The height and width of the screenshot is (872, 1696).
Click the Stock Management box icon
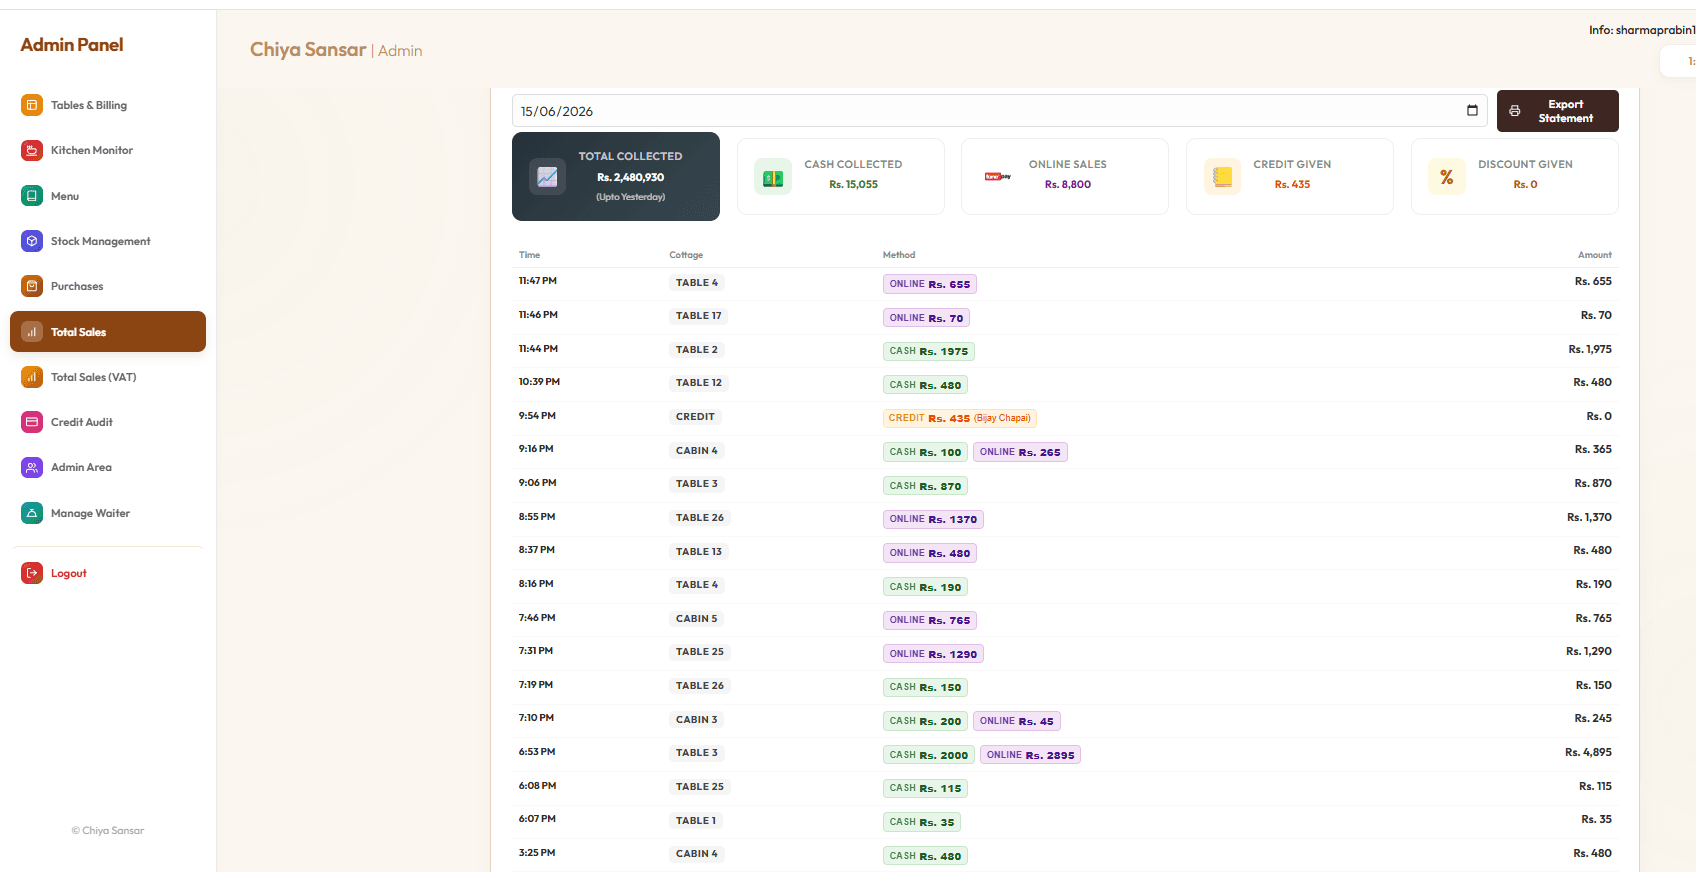point(32,241)
